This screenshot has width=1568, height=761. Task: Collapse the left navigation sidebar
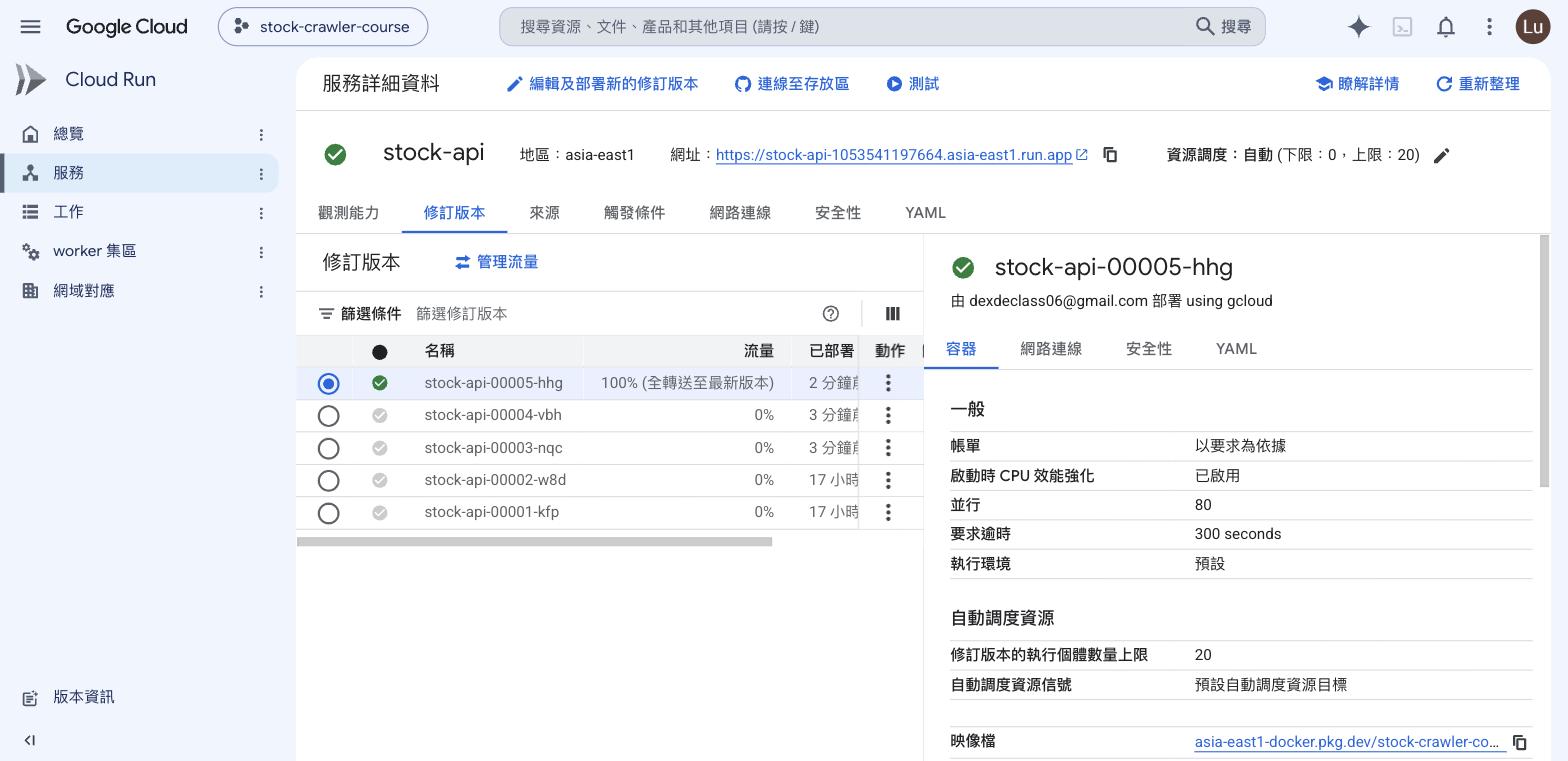click(x=30, y=740)
